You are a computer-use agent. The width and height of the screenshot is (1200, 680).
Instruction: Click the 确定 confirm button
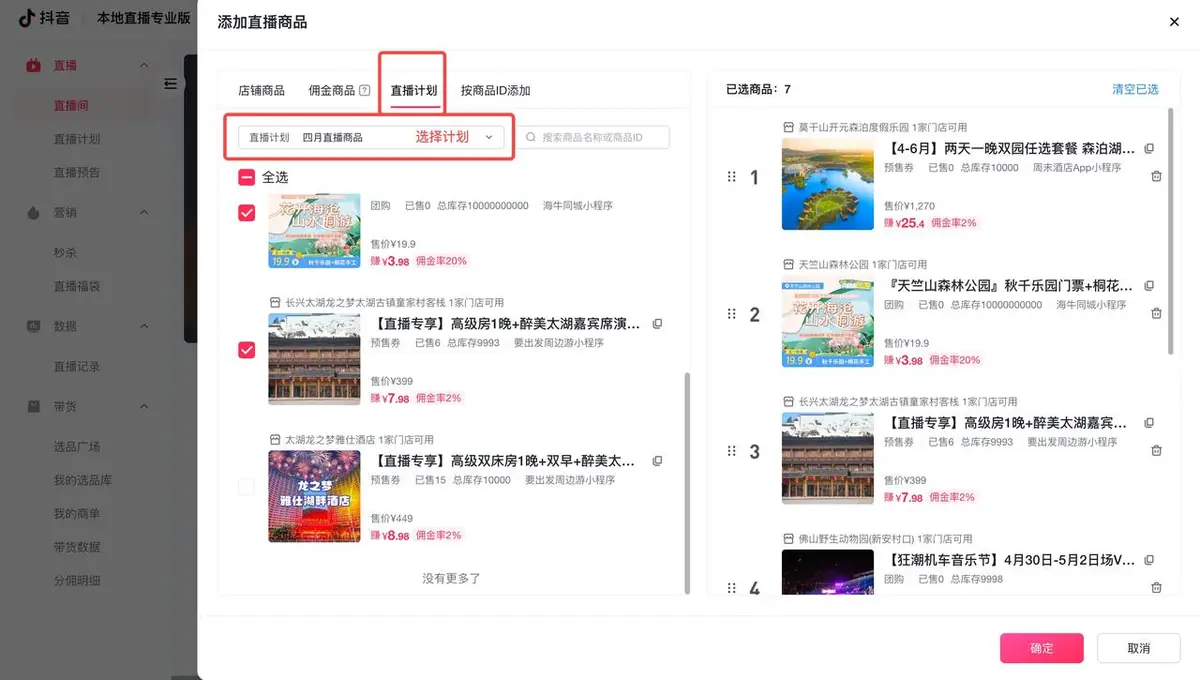1041,648
